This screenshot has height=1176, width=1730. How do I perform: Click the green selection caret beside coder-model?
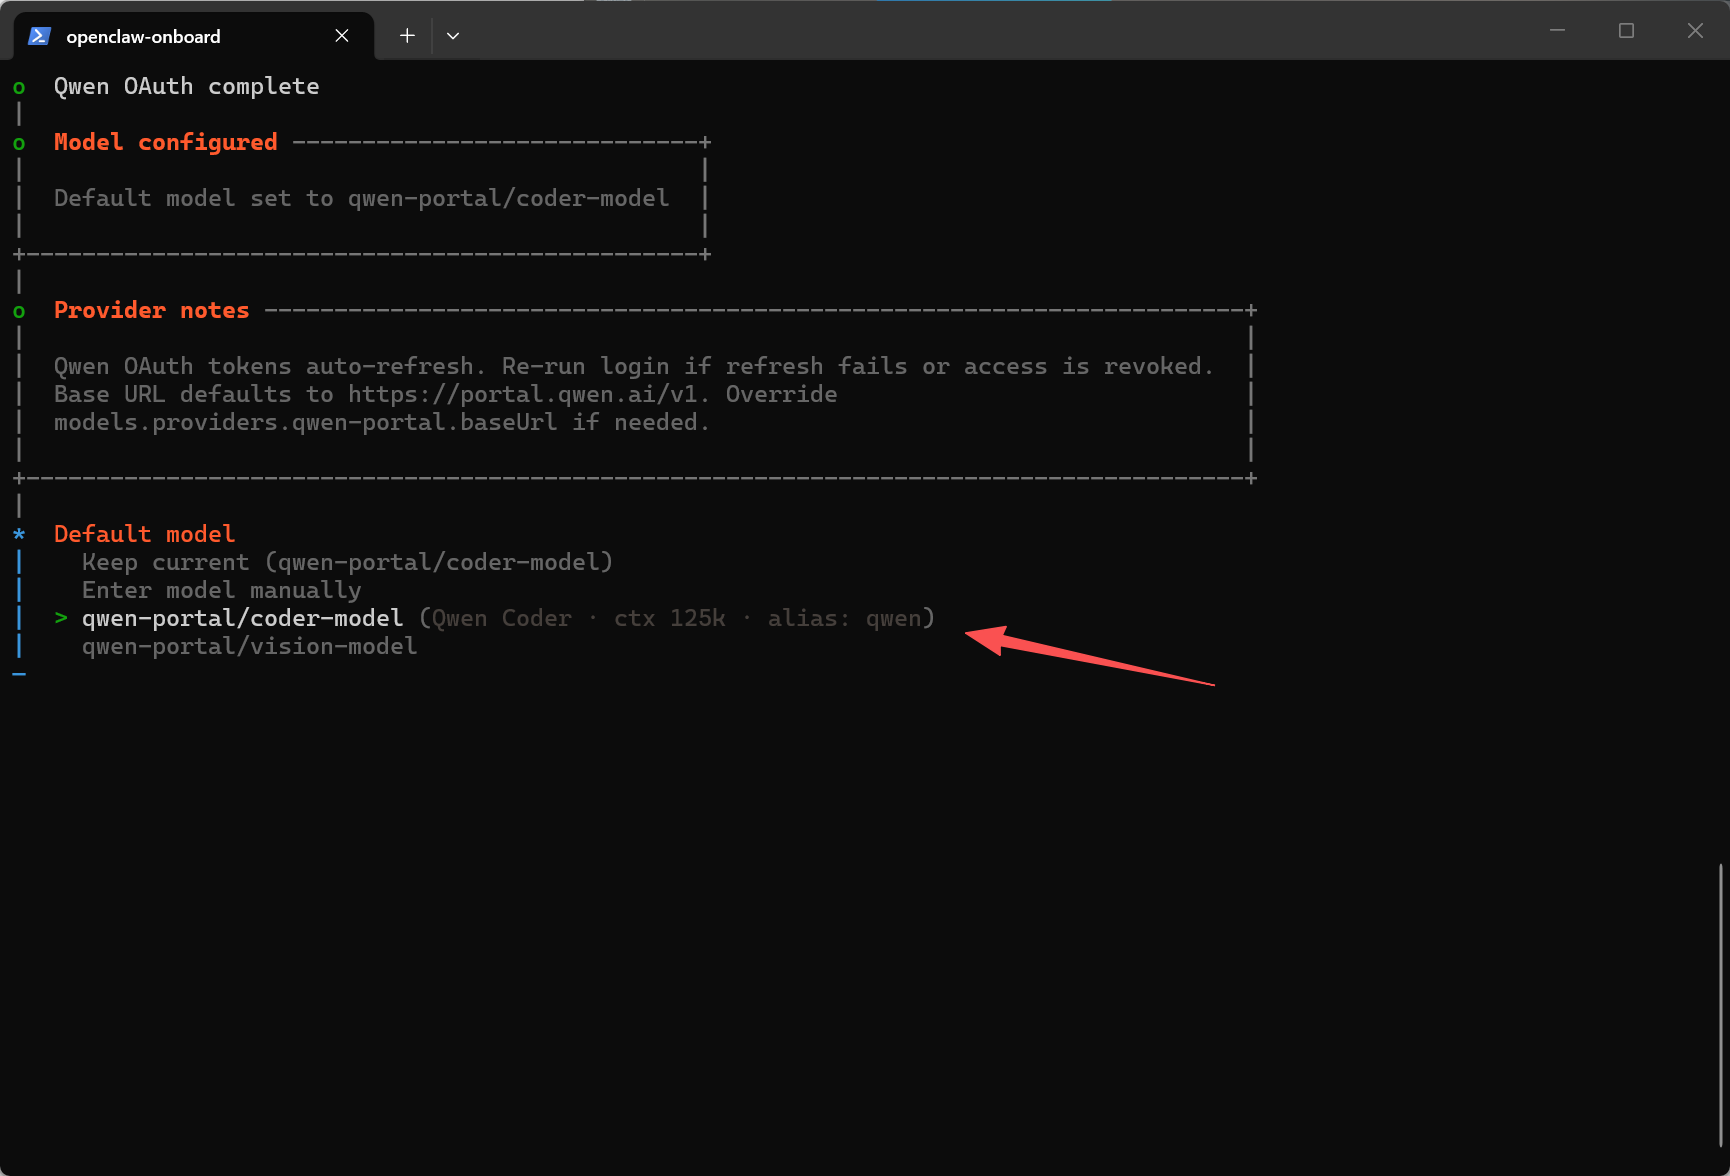pos(61,618)
